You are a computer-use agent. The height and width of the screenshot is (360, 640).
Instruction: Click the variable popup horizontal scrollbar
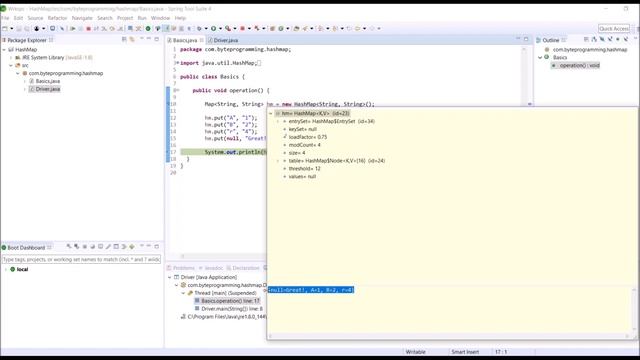pyautogui.click(x=449, y=336)
